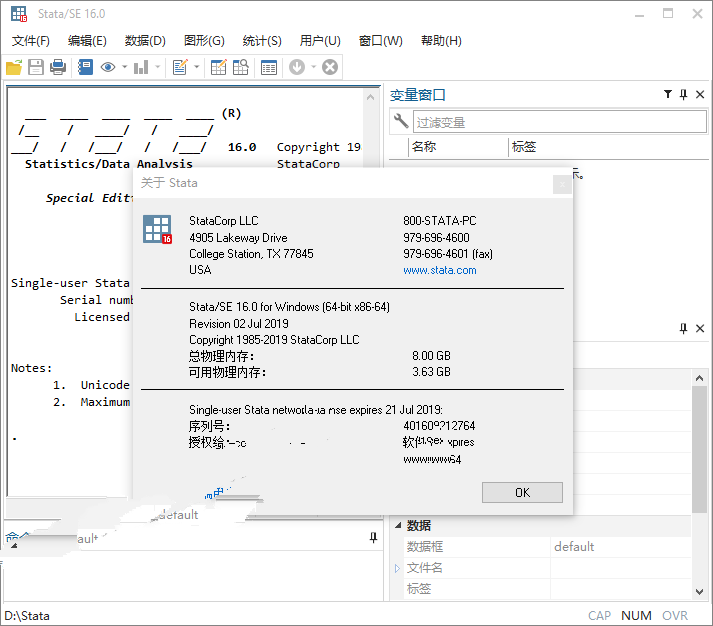The width and height of the screenshot is (713, 626).
Task: Select the 标签 row in properties panel
Action: pos(547,589)
